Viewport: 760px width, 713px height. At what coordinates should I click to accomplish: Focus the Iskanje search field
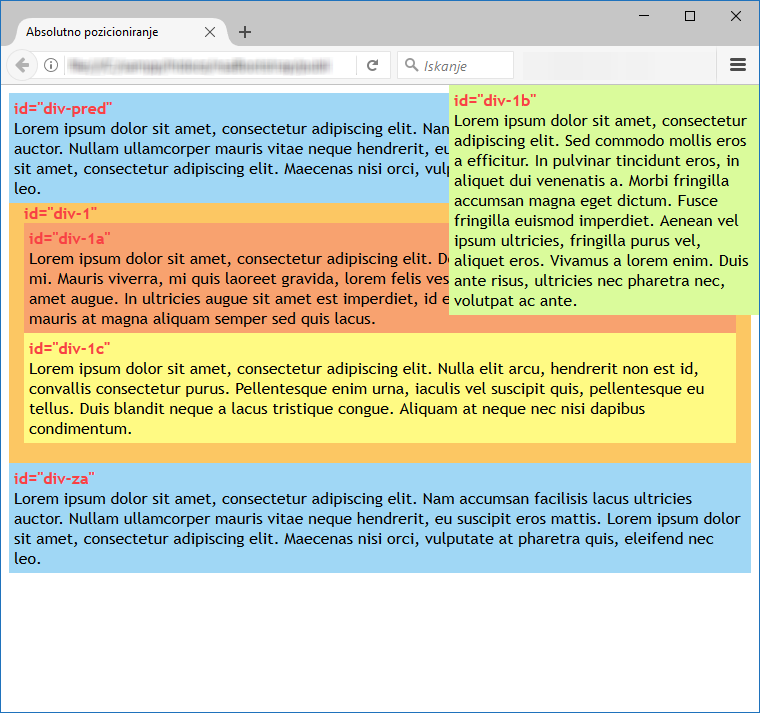coord(455,65)
